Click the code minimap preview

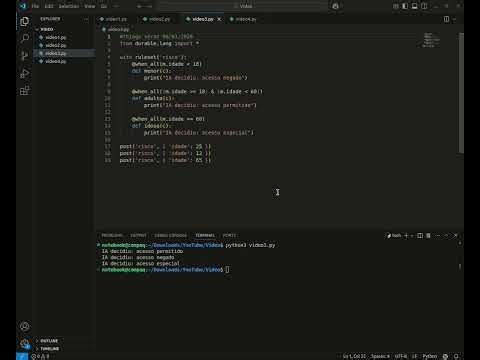point(431,40)
